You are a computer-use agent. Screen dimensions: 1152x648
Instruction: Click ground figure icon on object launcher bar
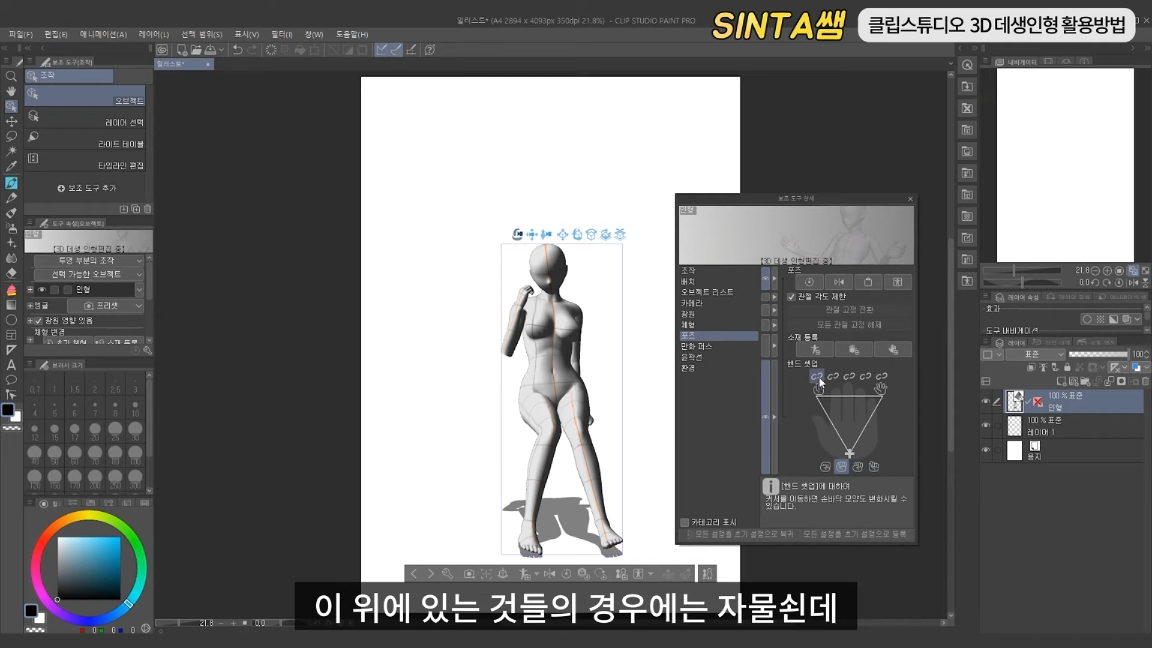503,574
